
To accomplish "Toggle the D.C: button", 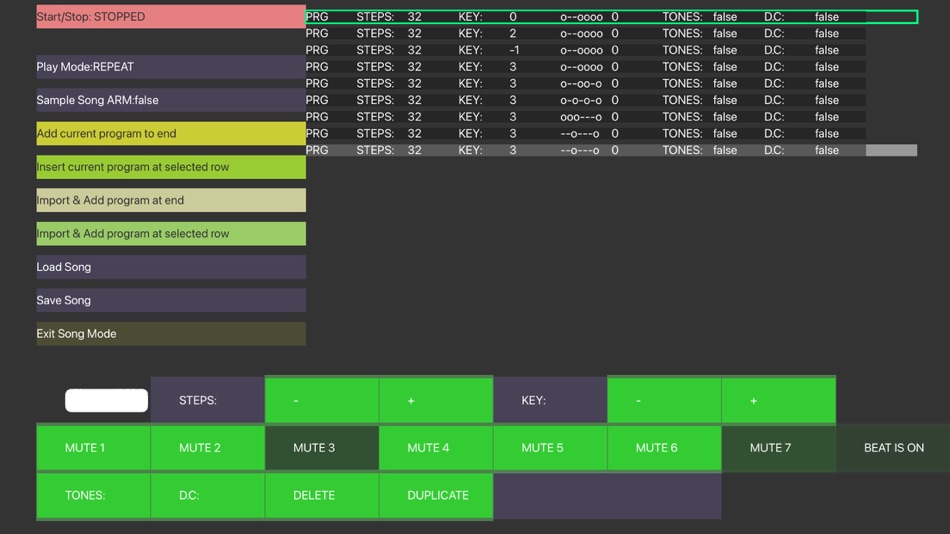I will pos(208,495).
